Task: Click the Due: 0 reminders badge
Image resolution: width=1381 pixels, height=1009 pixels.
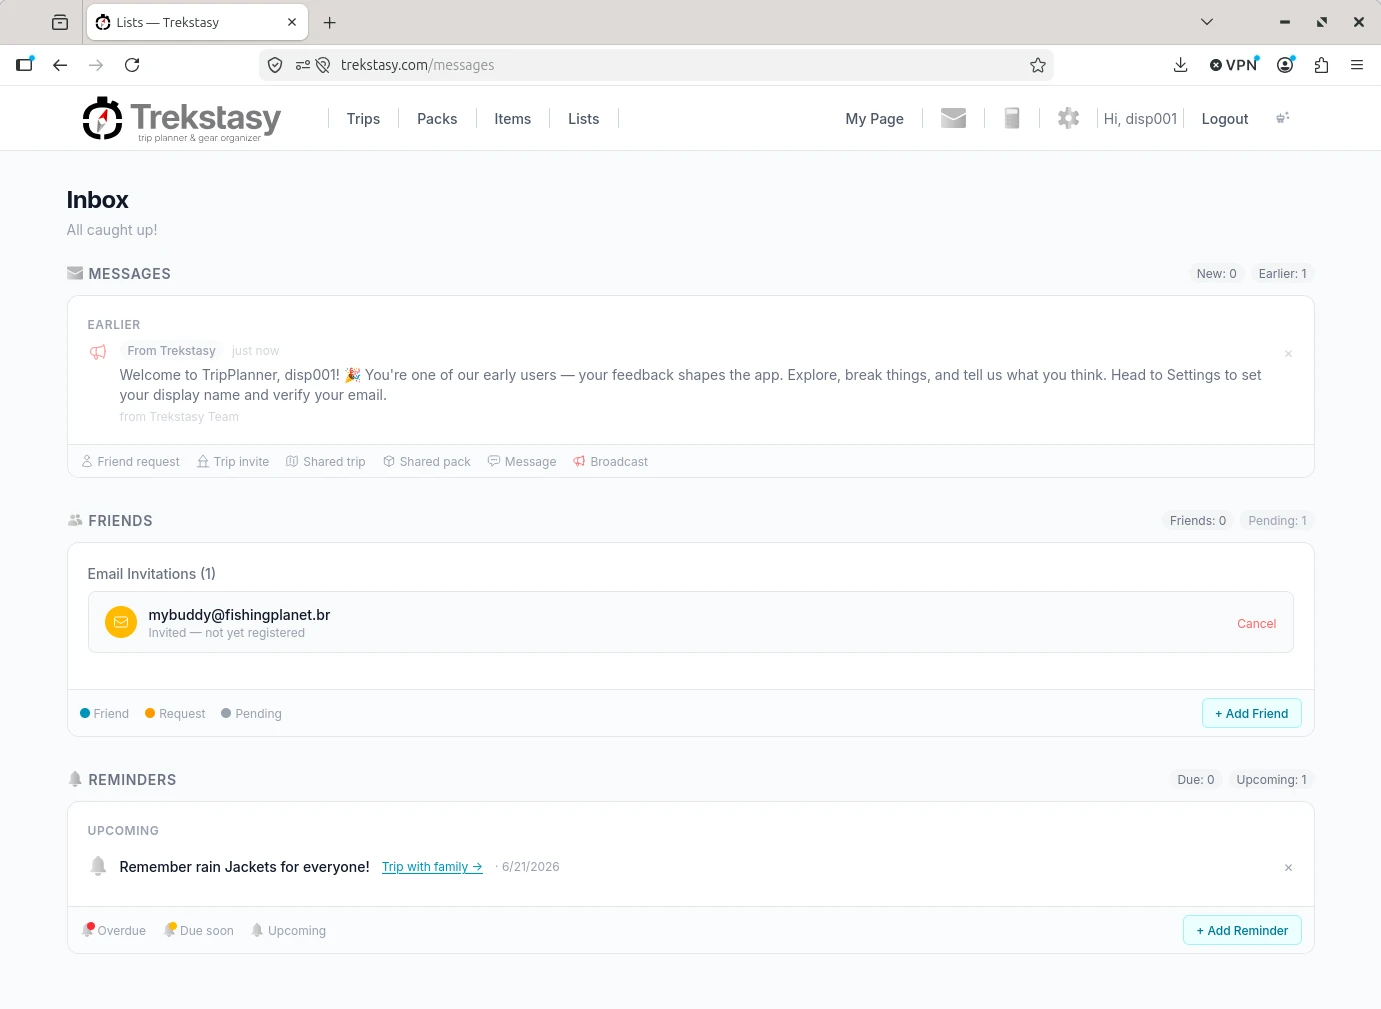Action: [x=1195, y=780]
